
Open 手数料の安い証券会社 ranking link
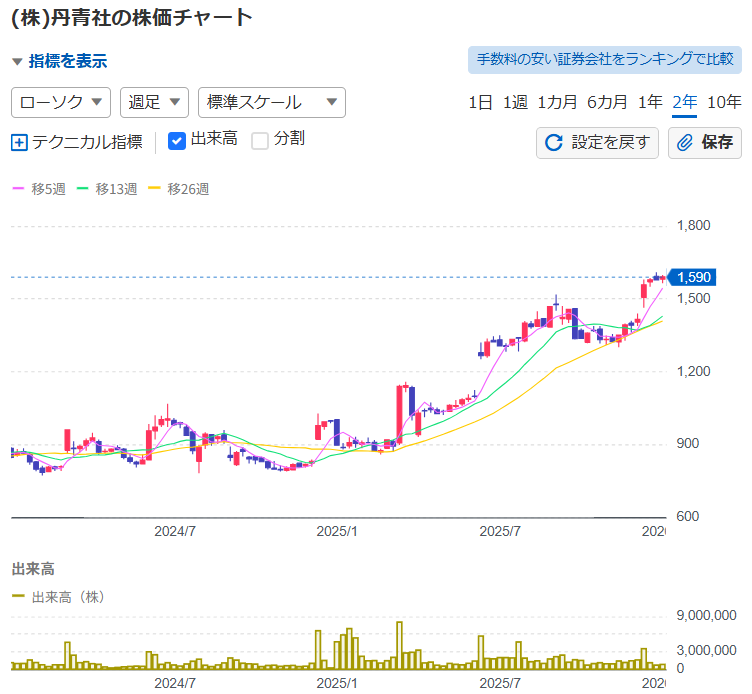[x=605, y=59]
